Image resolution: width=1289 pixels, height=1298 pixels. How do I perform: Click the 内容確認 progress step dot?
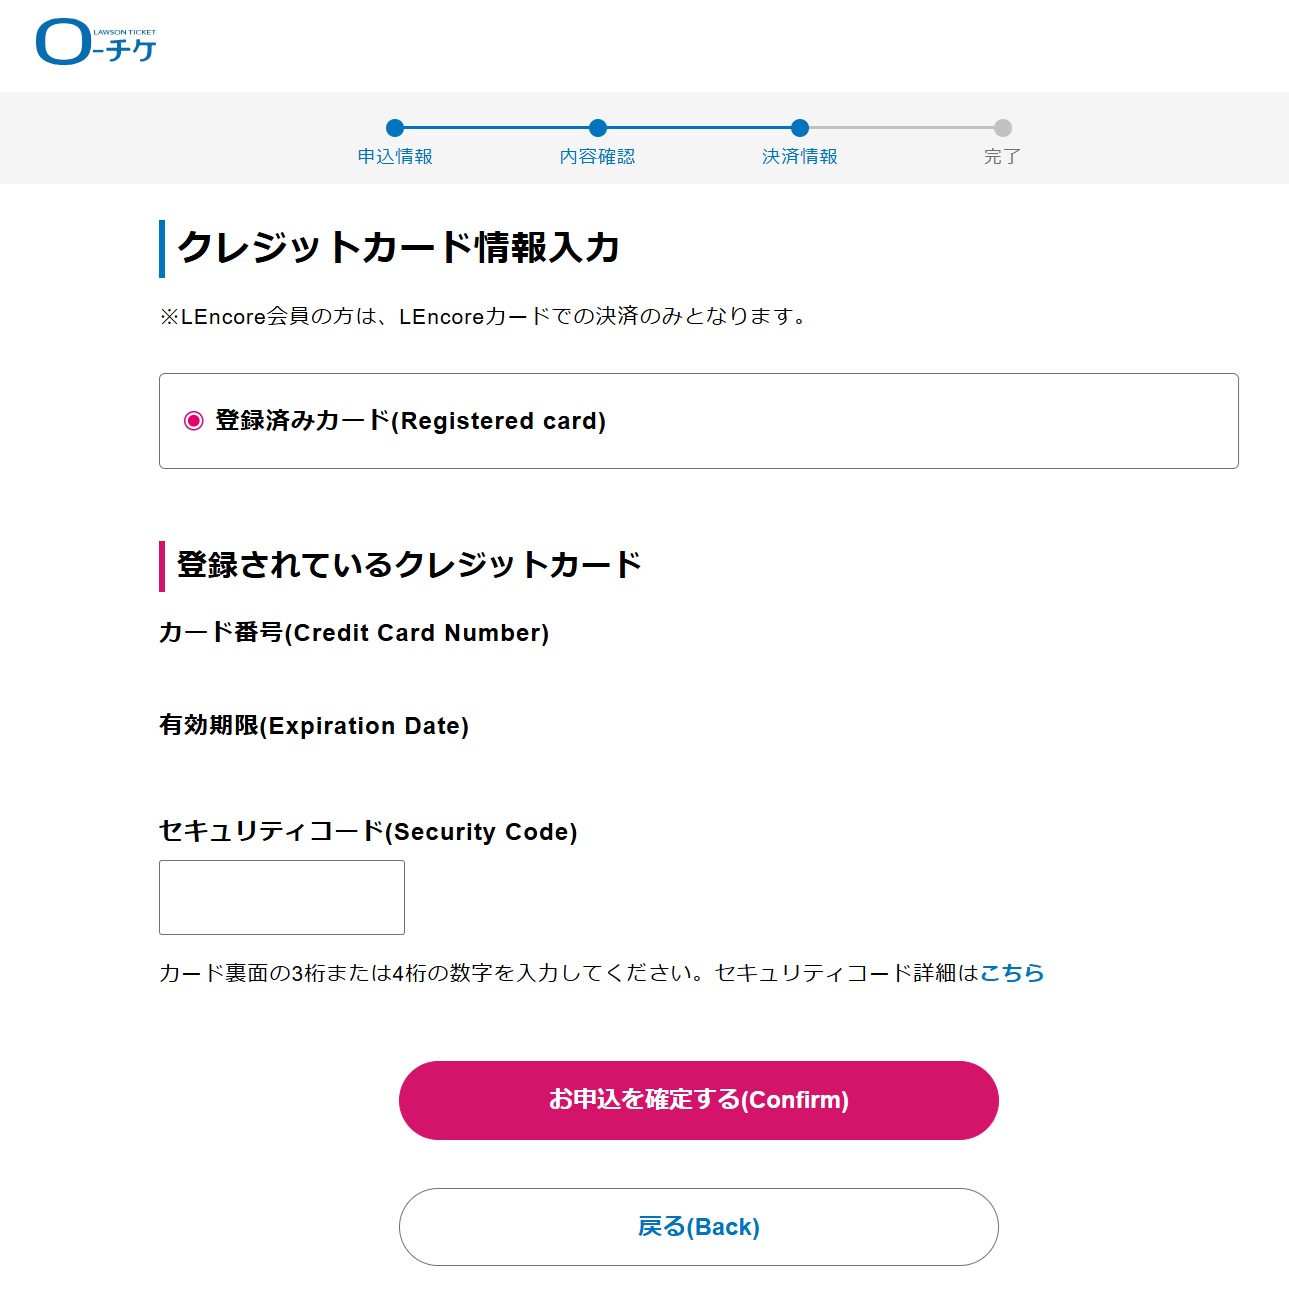[x=598, y=128]
